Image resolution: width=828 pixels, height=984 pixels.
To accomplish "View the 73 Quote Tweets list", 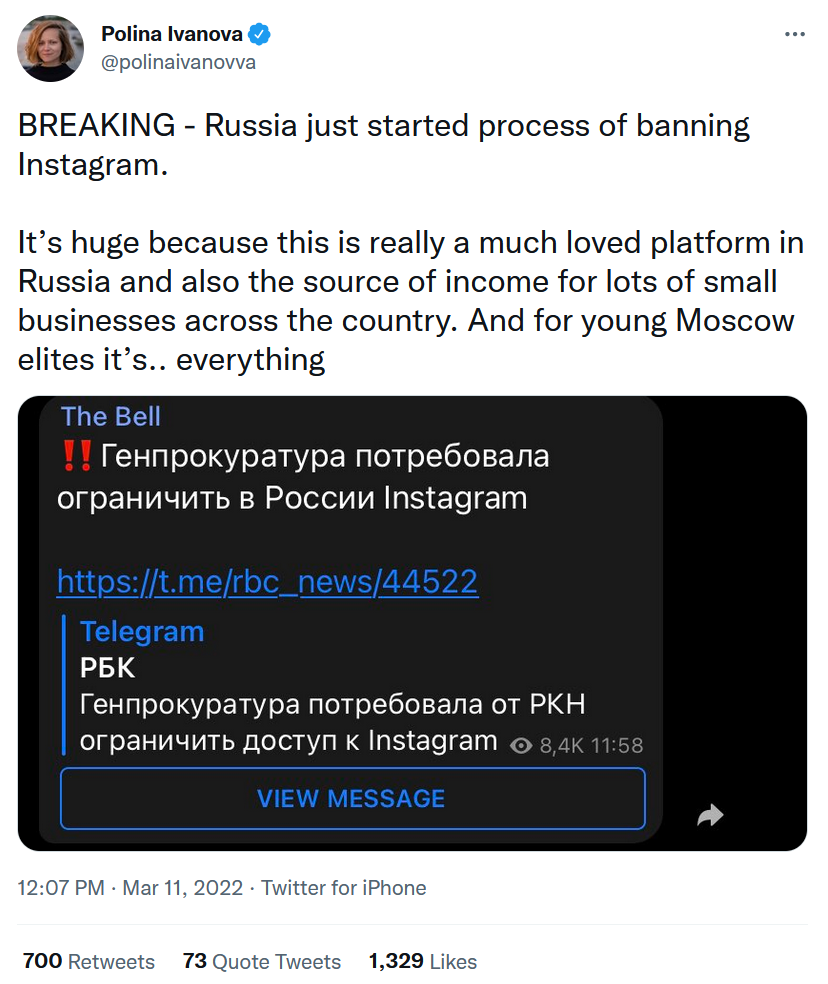I will [261, 962].
